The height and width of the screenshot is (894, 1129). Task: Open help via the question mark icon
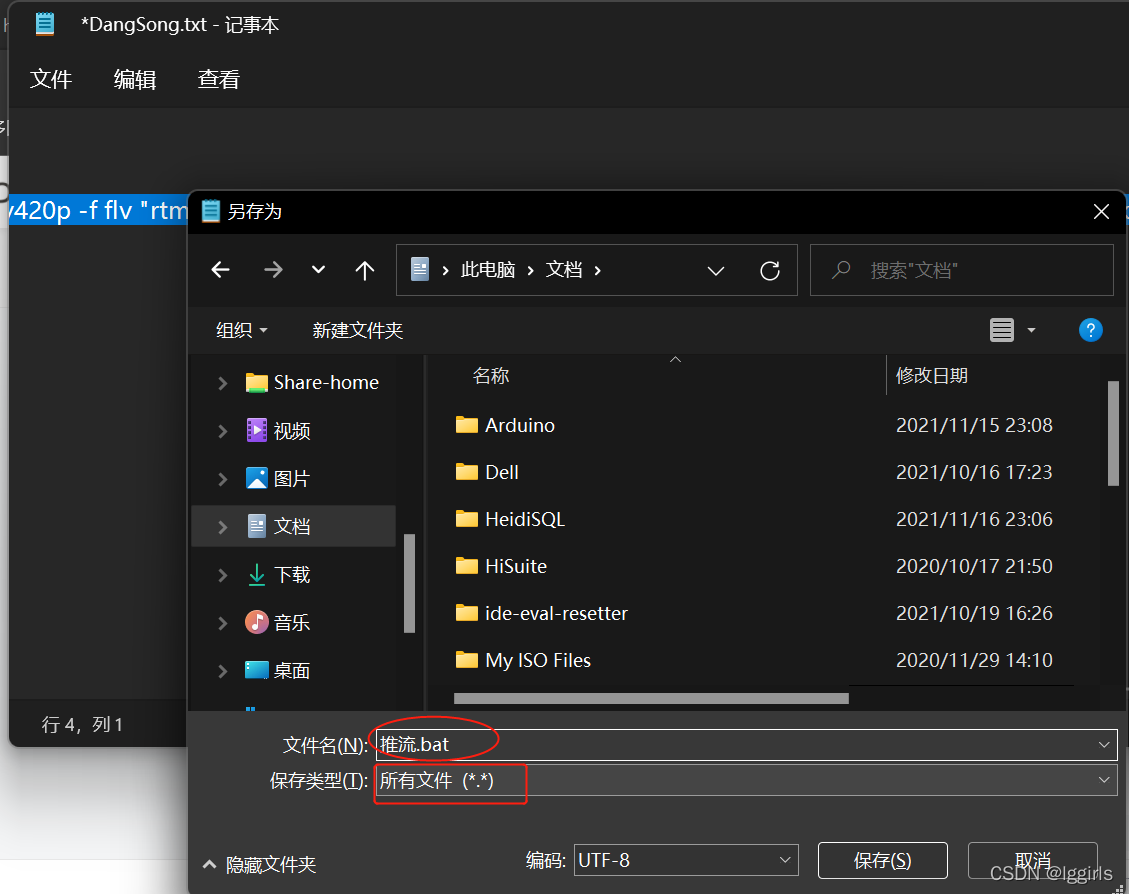[1090, 330]
